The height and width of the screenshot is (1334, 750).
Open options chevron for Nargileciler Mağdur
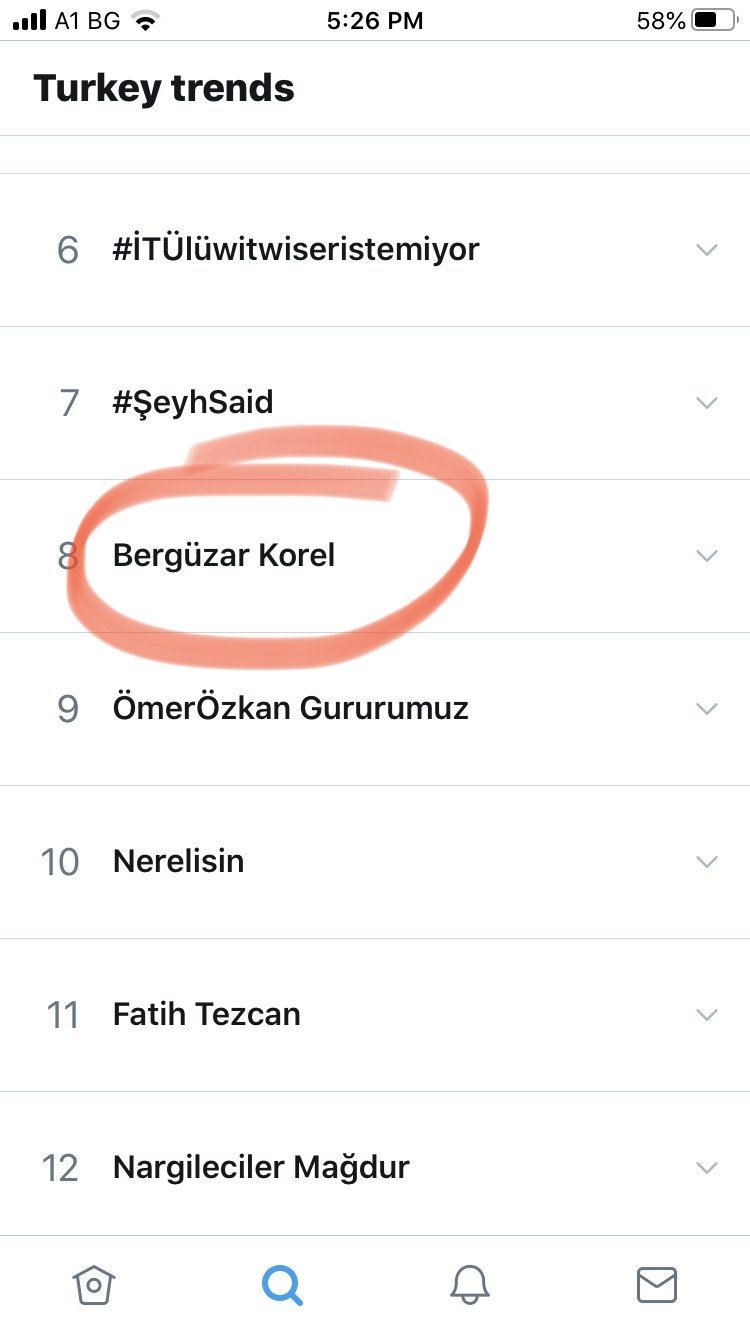point(707,1167)
